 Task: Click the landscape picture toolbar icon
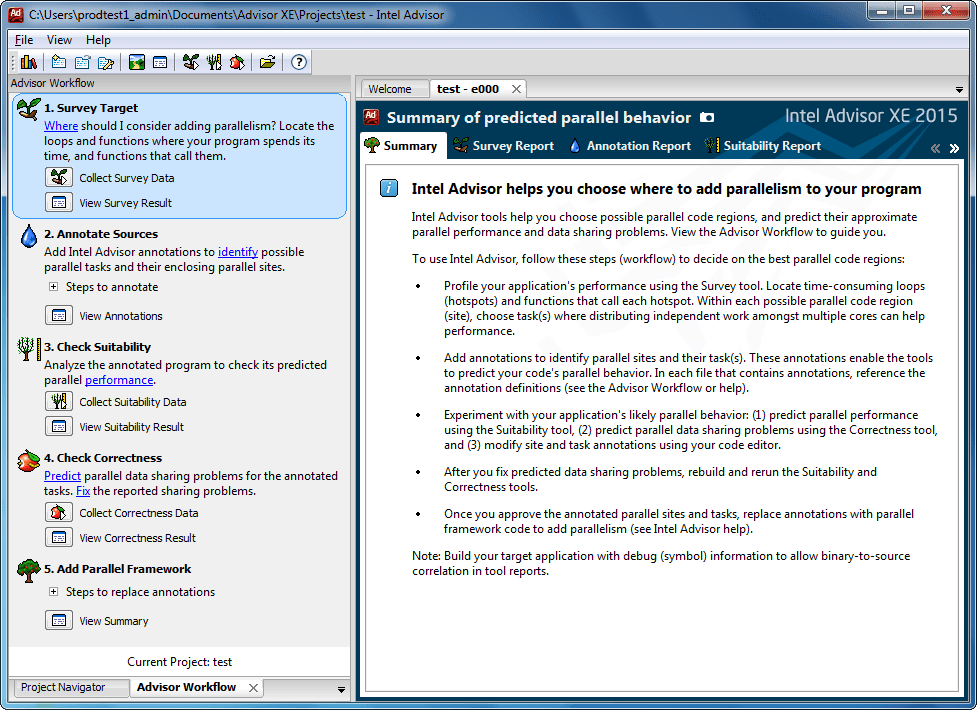[136, 62]
